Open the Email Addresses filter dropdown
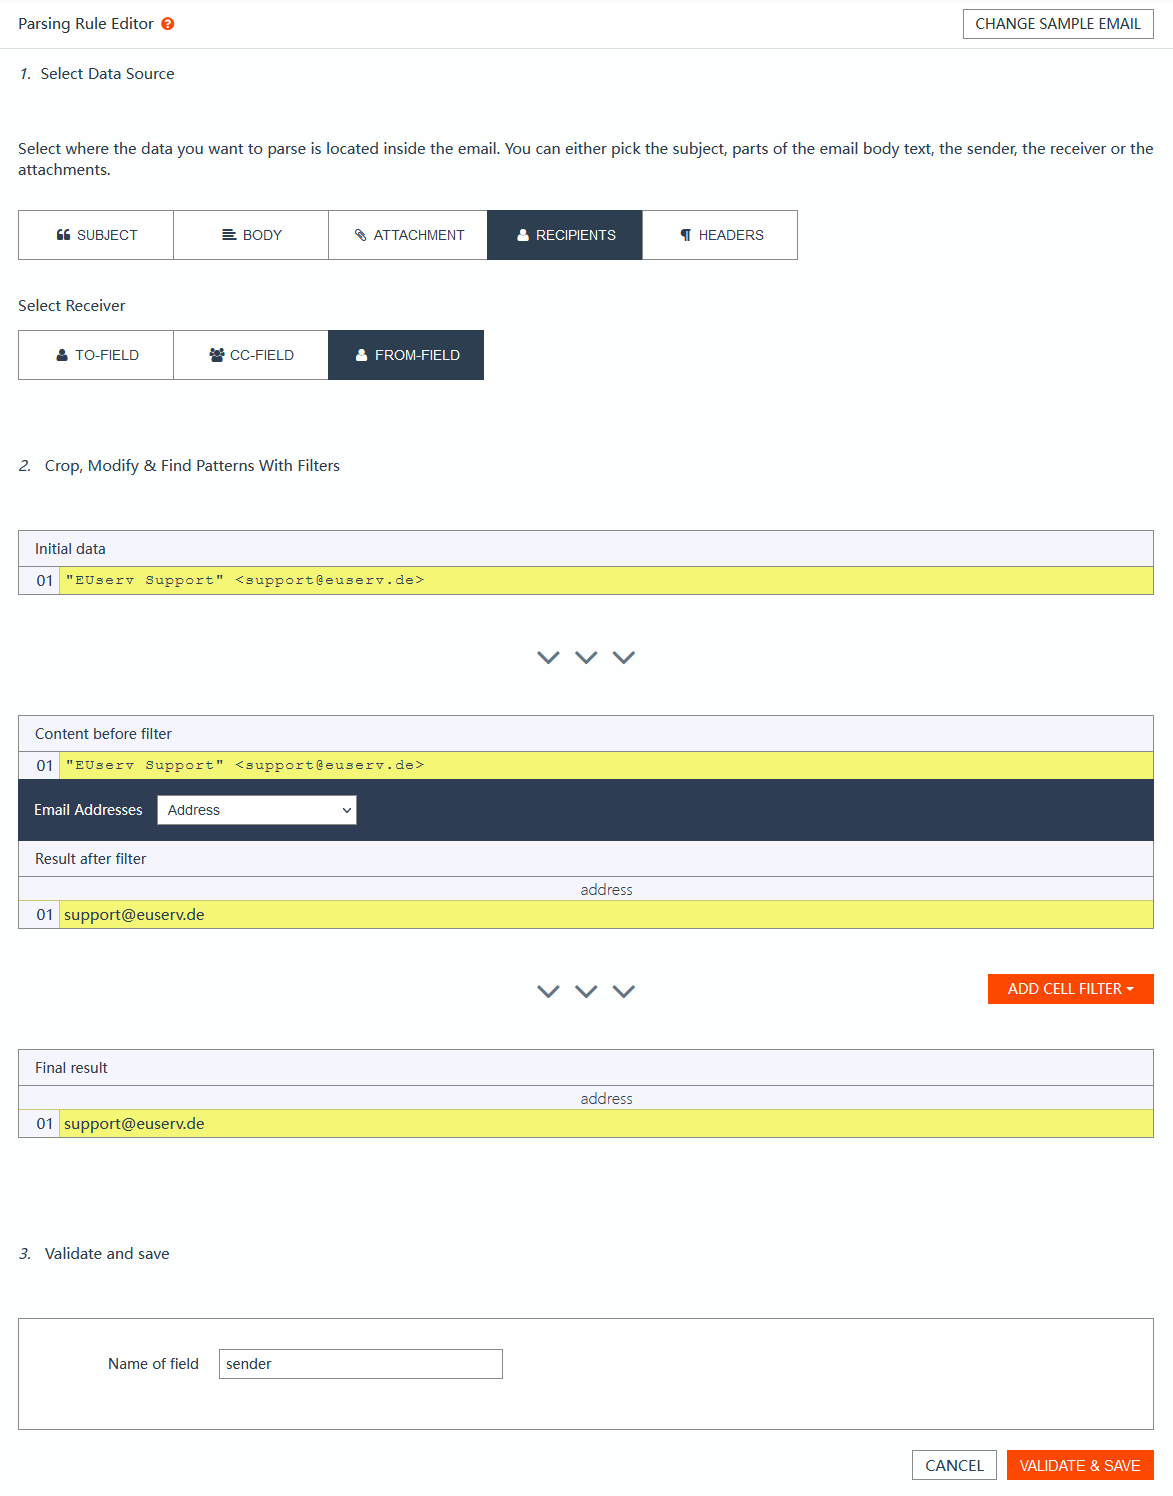Image resolution: width=1173 pixels, height=1496 pixels. point(257,810)
